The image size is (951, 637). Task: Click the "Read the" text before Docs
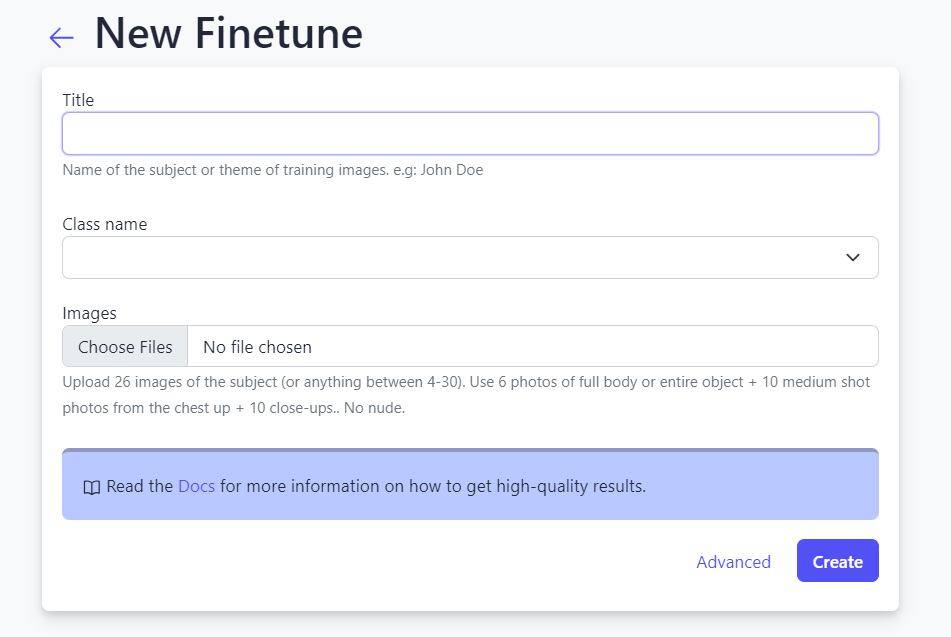(140, 487)
